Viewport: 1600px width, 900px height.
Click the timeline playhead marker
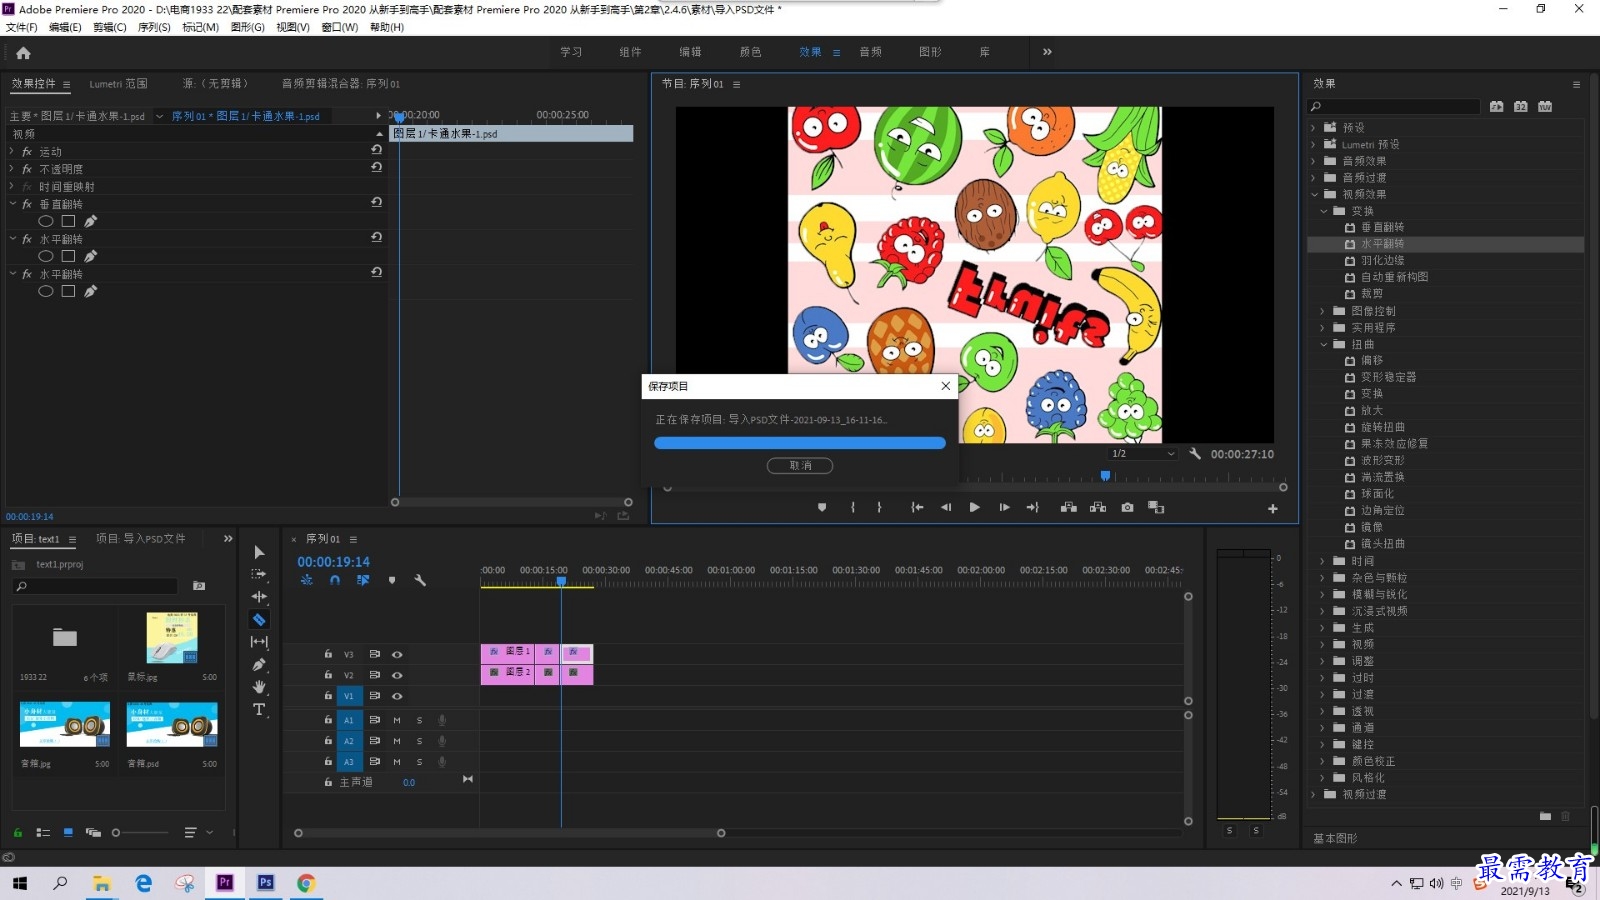tap(561, 581)
